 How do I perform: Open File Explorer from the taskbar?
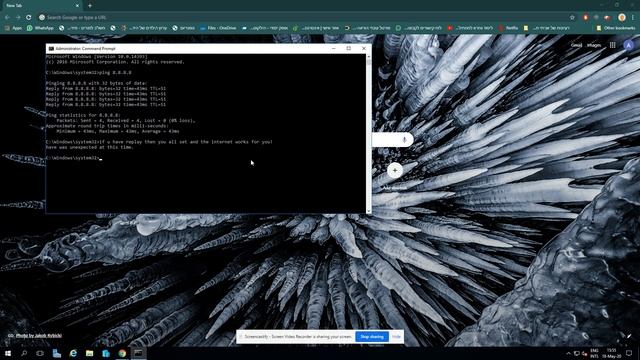tap(89, 353)
